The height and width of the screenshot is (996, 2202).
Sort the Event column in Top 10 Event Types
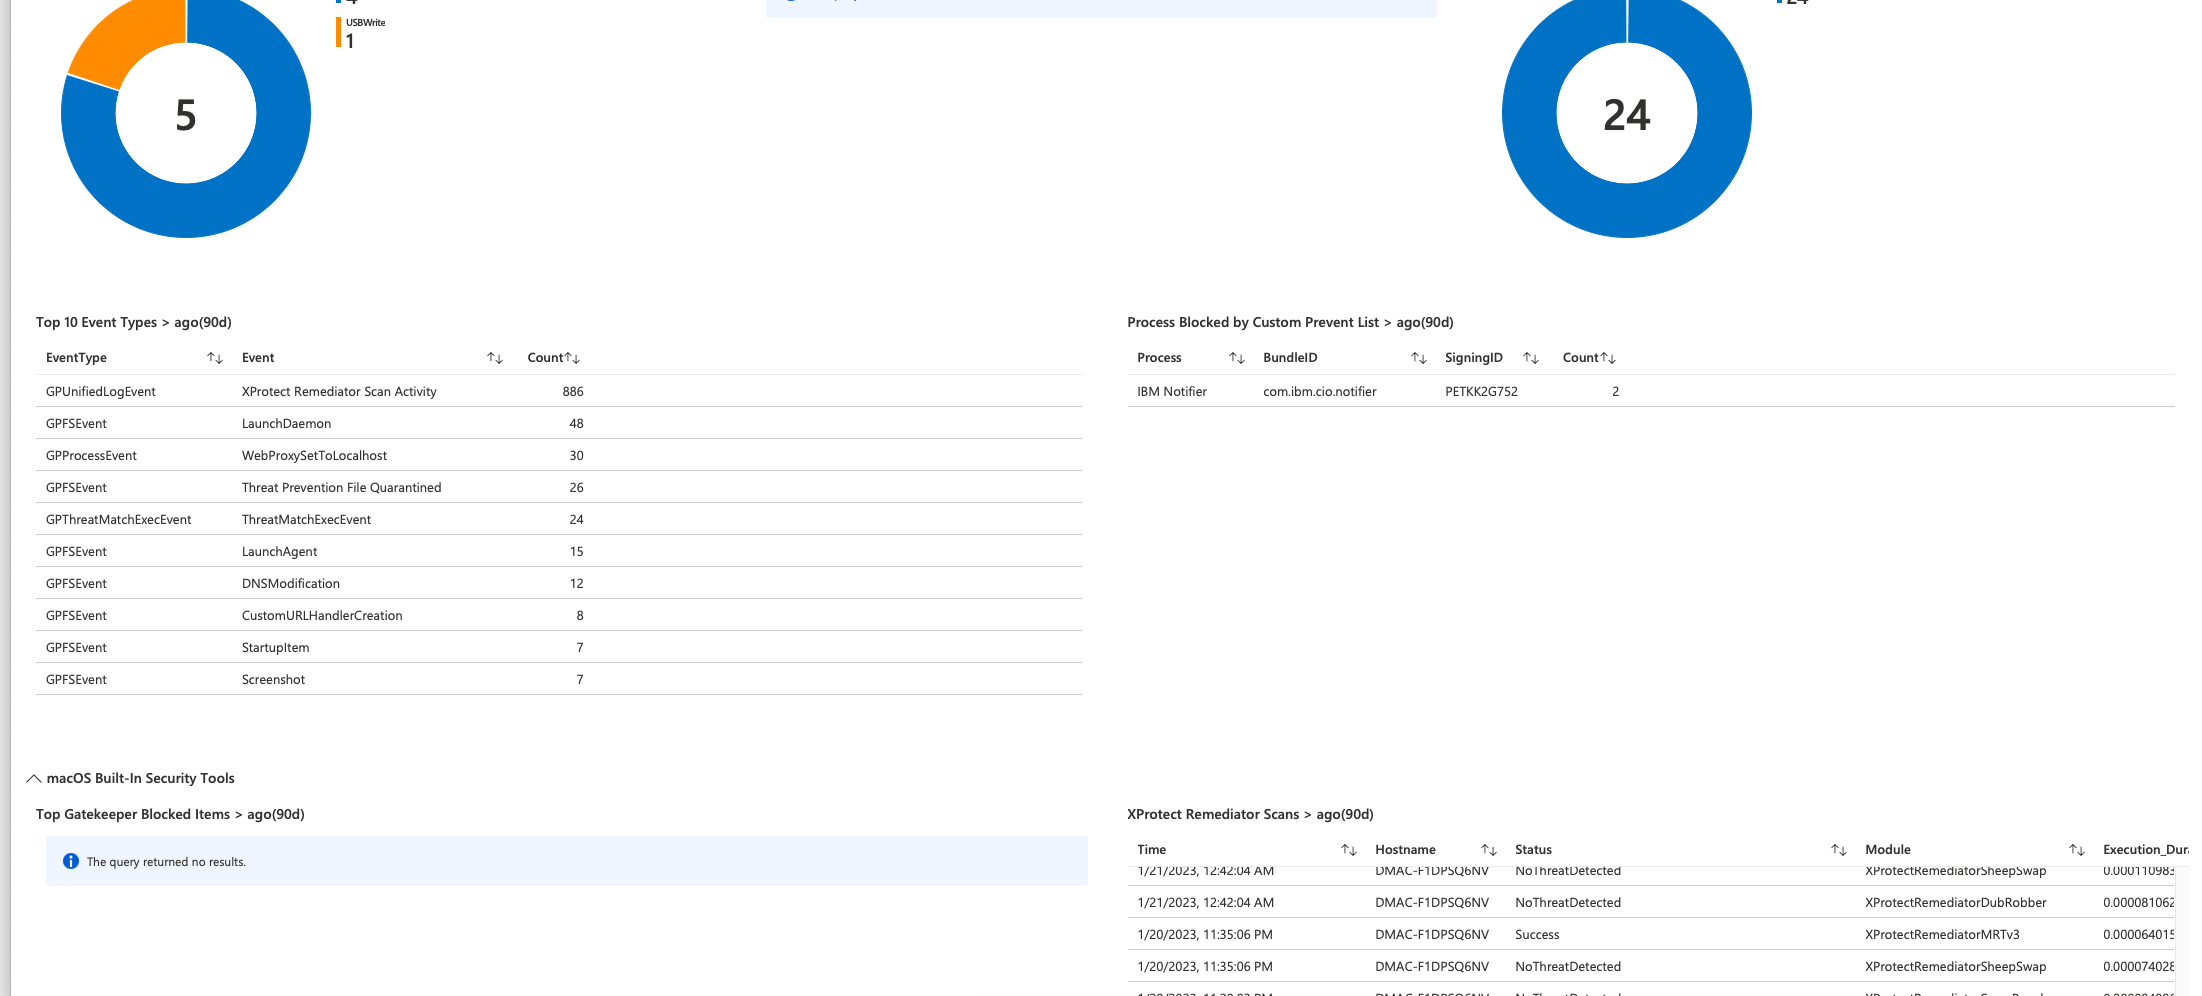[494, 357]
